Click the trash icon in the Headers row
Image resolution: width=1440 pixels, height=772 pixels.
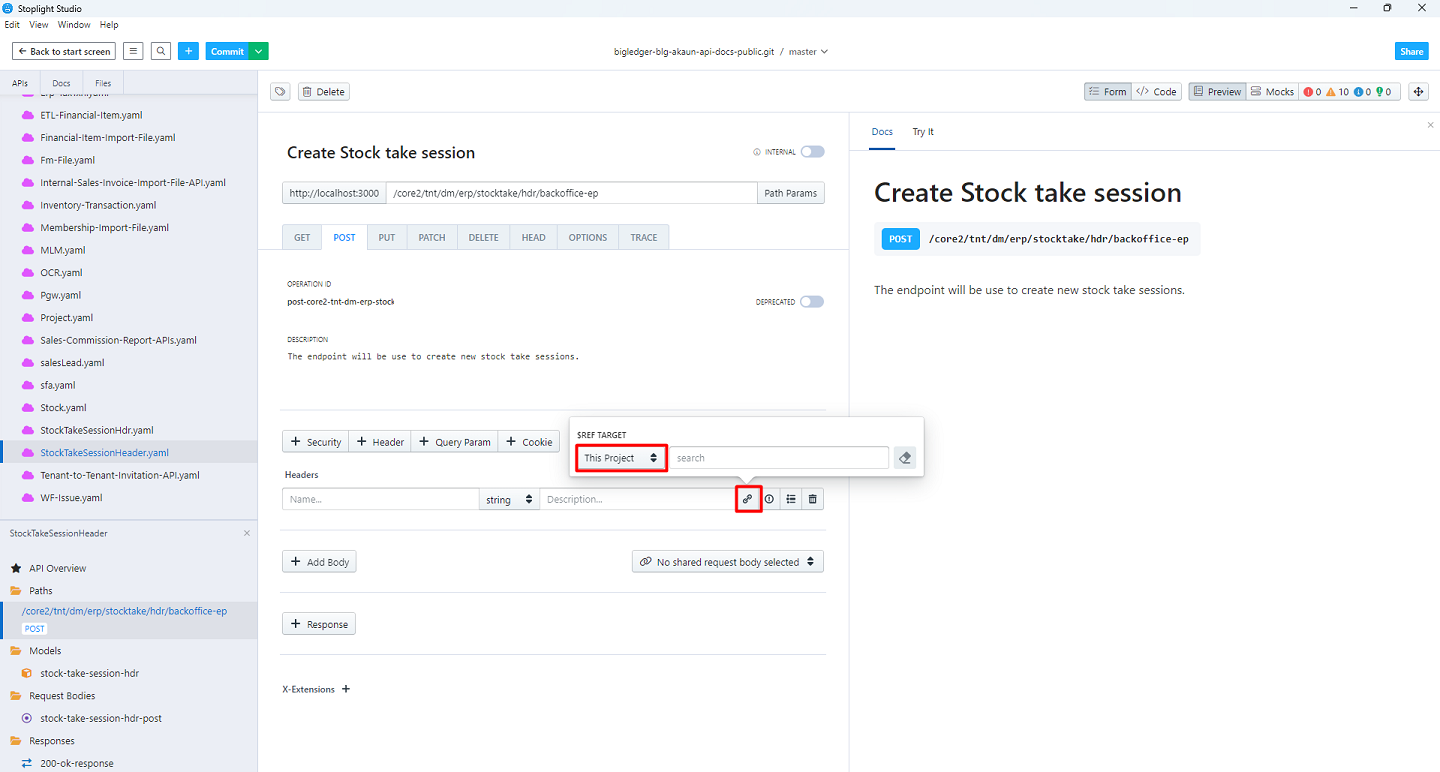coord(813,499)
